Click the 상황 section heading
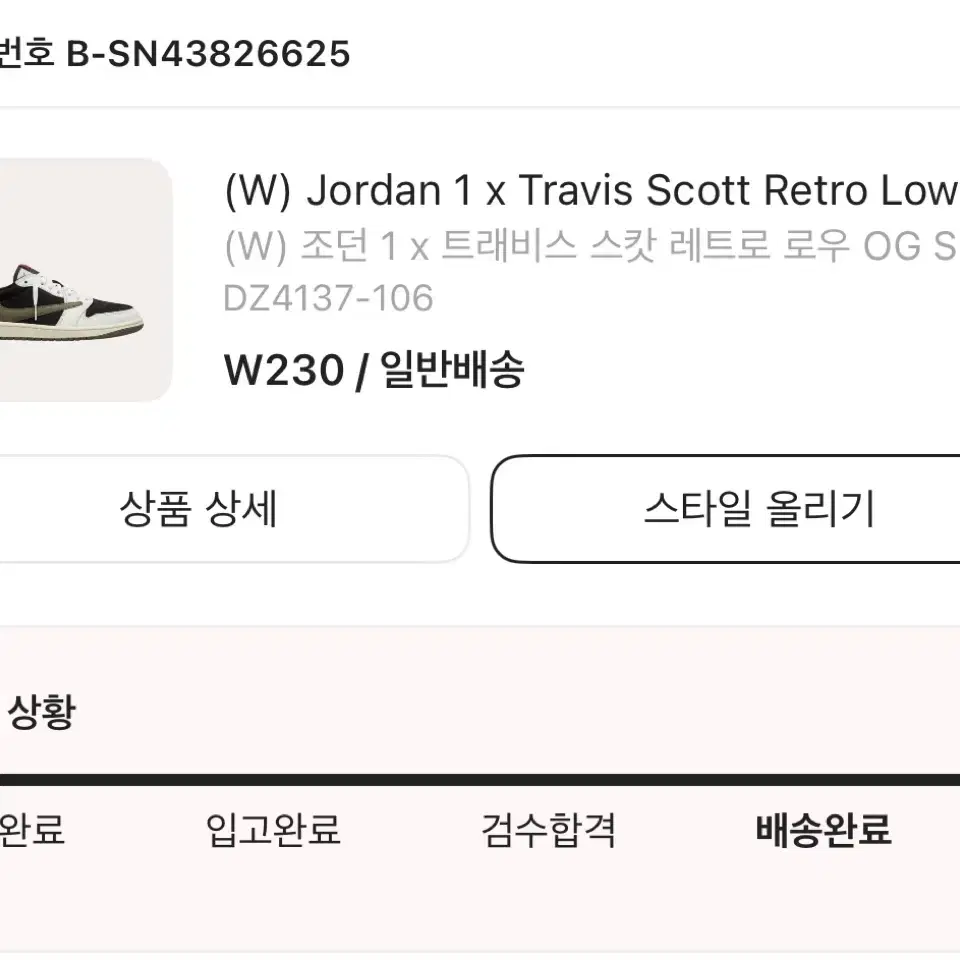 click(42, 711)
